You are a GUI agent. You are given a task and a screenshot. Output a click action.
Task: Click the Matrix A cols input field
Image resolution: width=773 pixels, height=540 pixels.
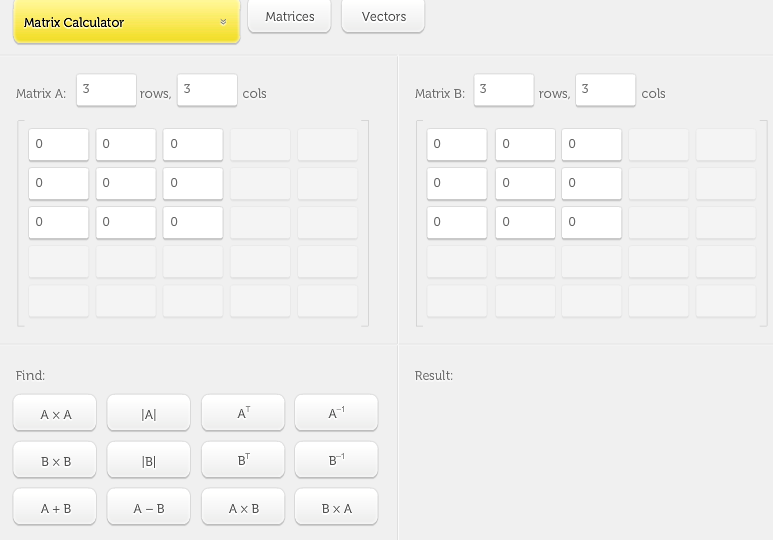point(207,90)
